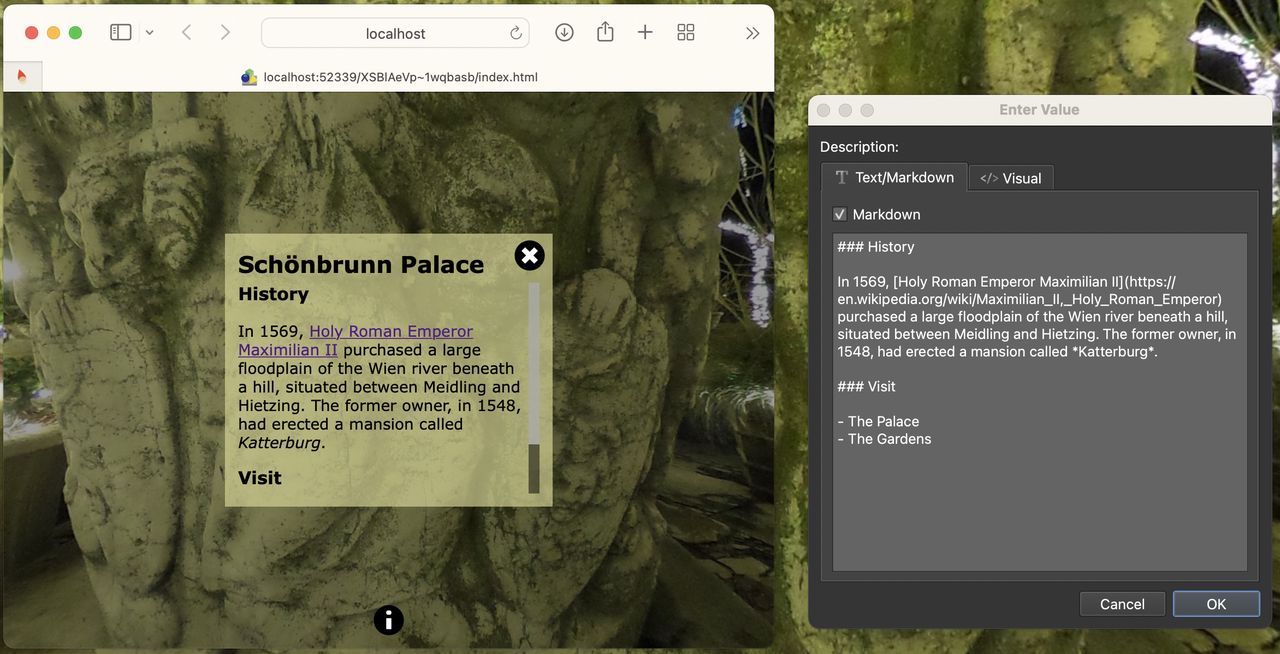The width and height of the screenshot is (1280, 654).
Task: Open the Share sheet
Action: 604,31
